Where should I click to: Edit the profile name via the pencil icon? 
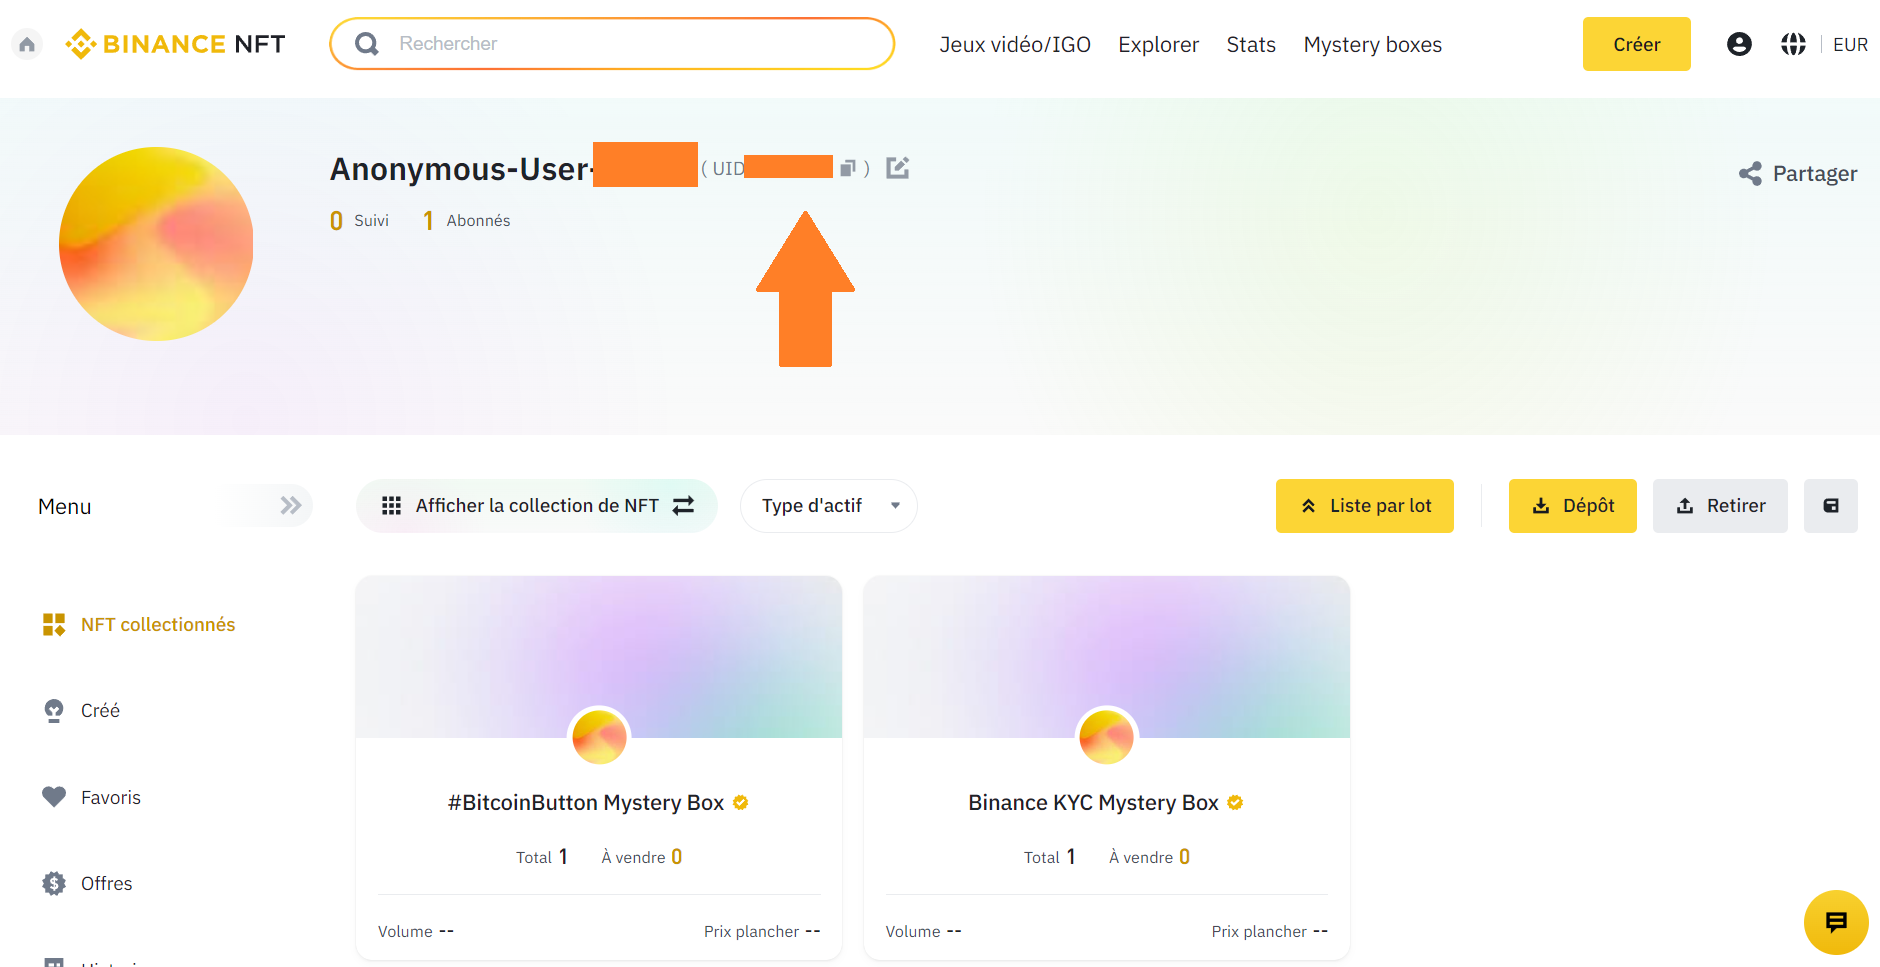coord(896,167)
